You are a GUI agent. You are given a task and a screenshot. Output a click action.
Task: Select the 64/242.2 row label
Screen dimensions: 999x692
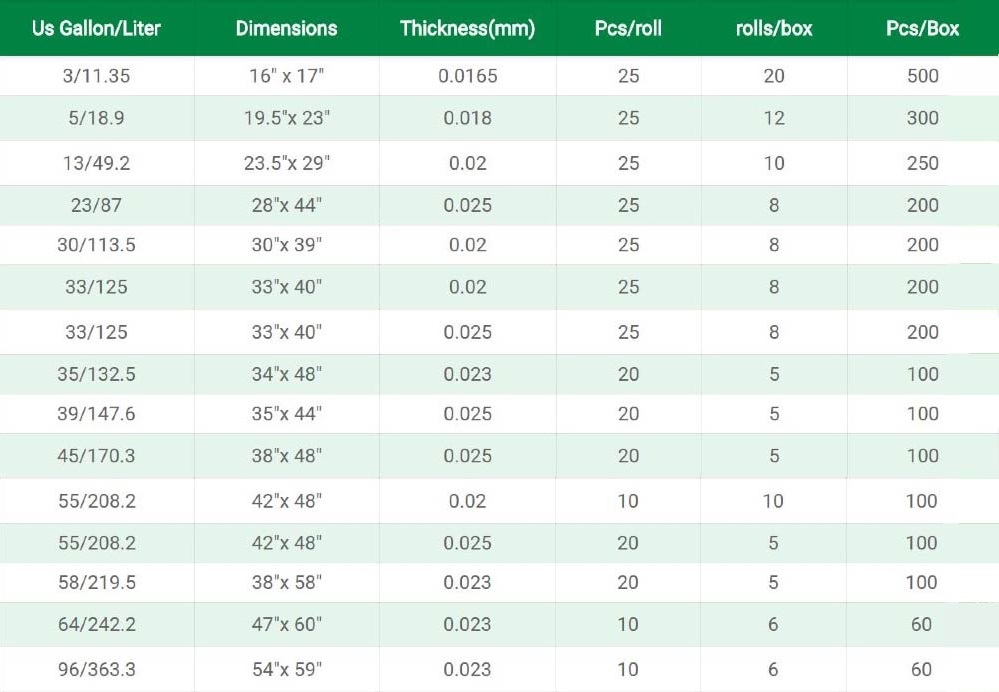point(97,624)
